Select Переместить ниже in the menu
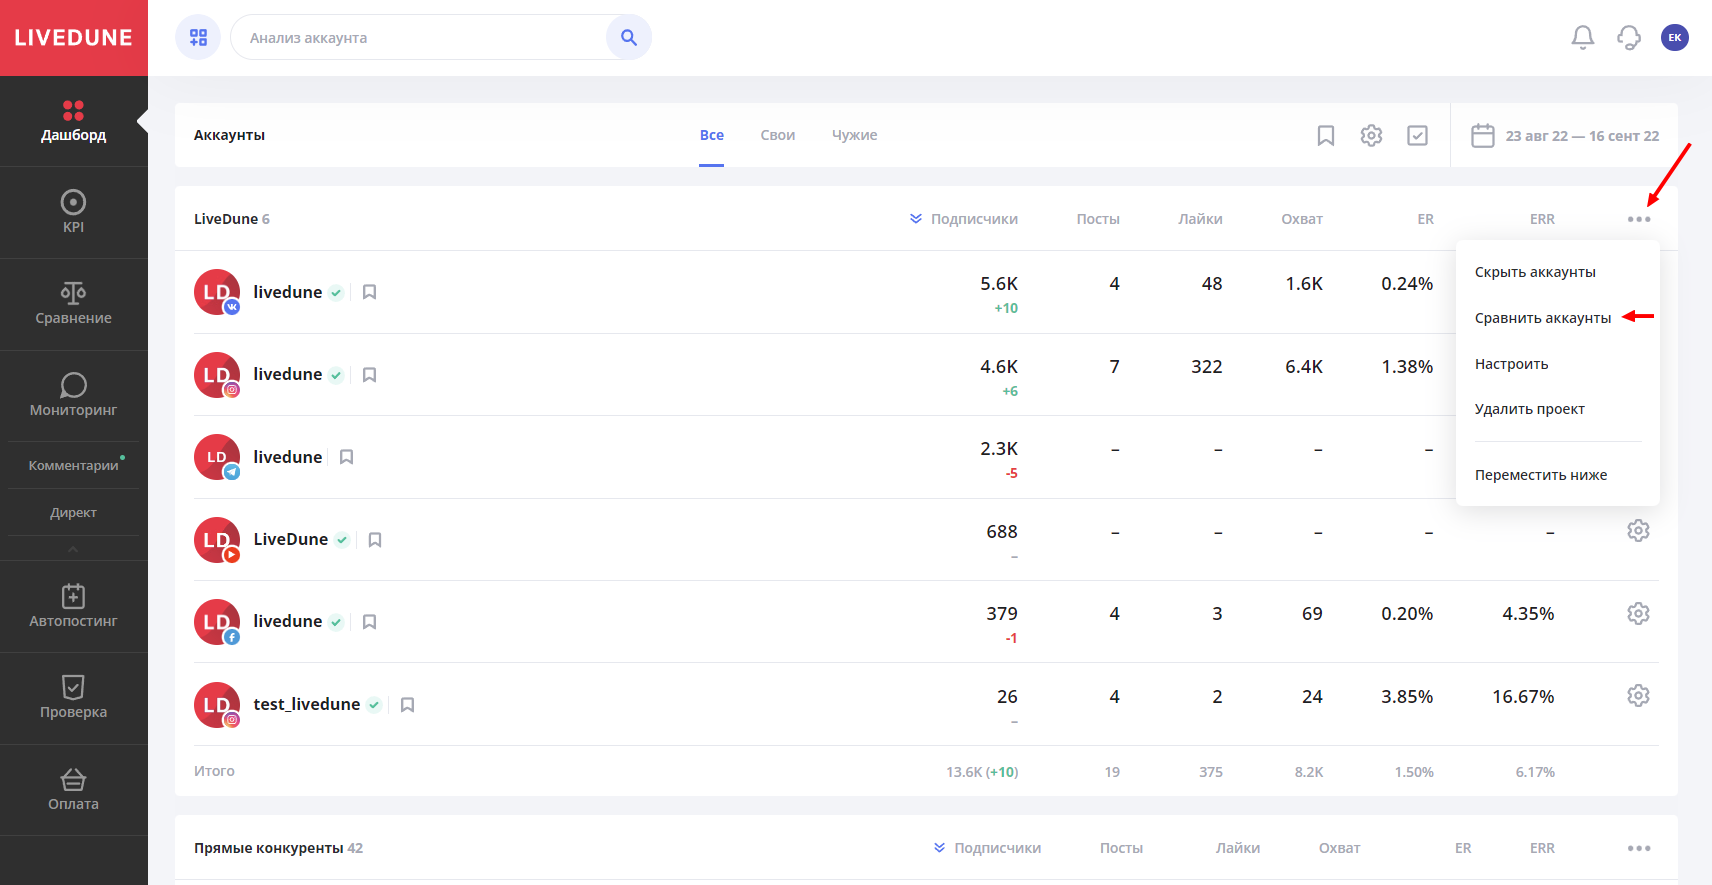 point(1541,475)
